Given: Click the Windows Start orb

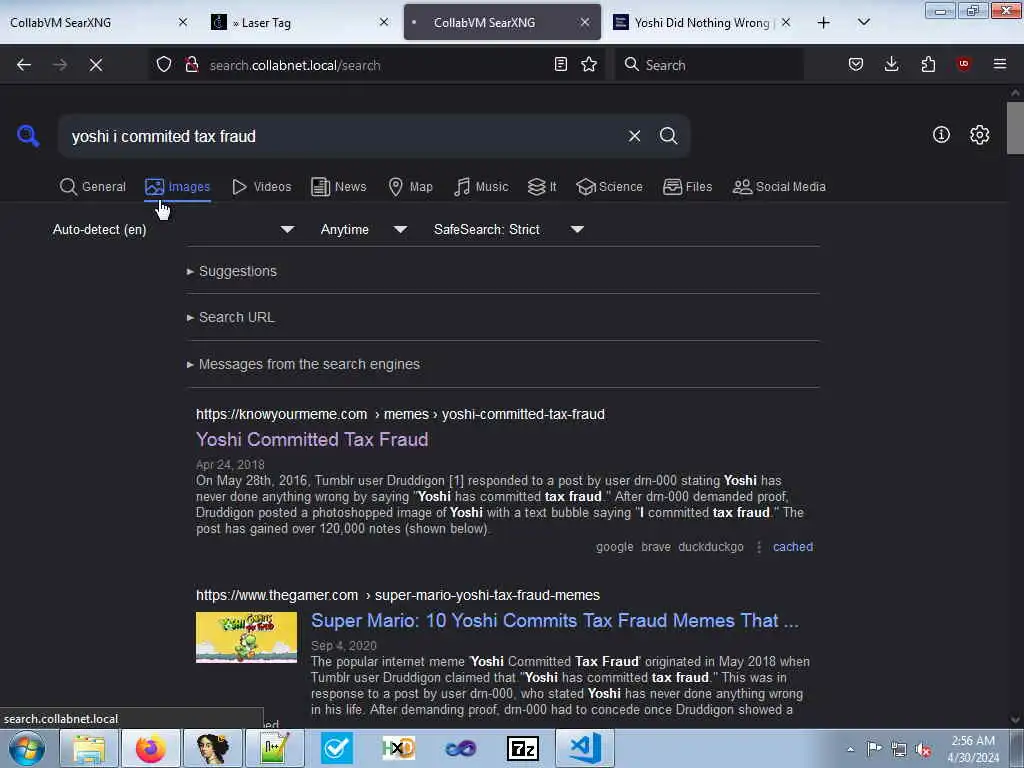Looking at the screenshot, I should coord(27,748).
